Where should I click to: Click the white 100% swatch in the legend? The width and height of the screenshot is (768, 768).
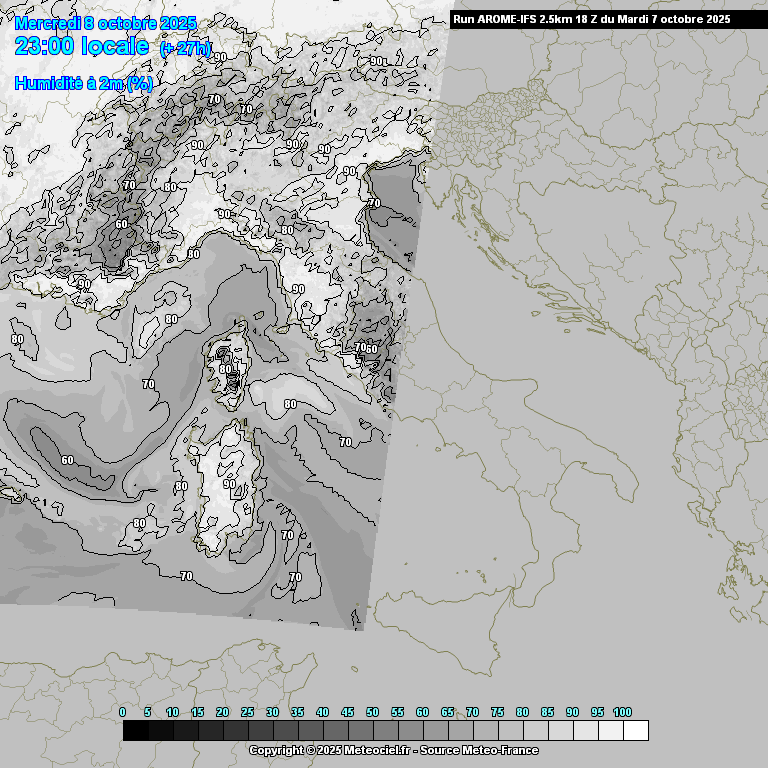pos(635,731)
